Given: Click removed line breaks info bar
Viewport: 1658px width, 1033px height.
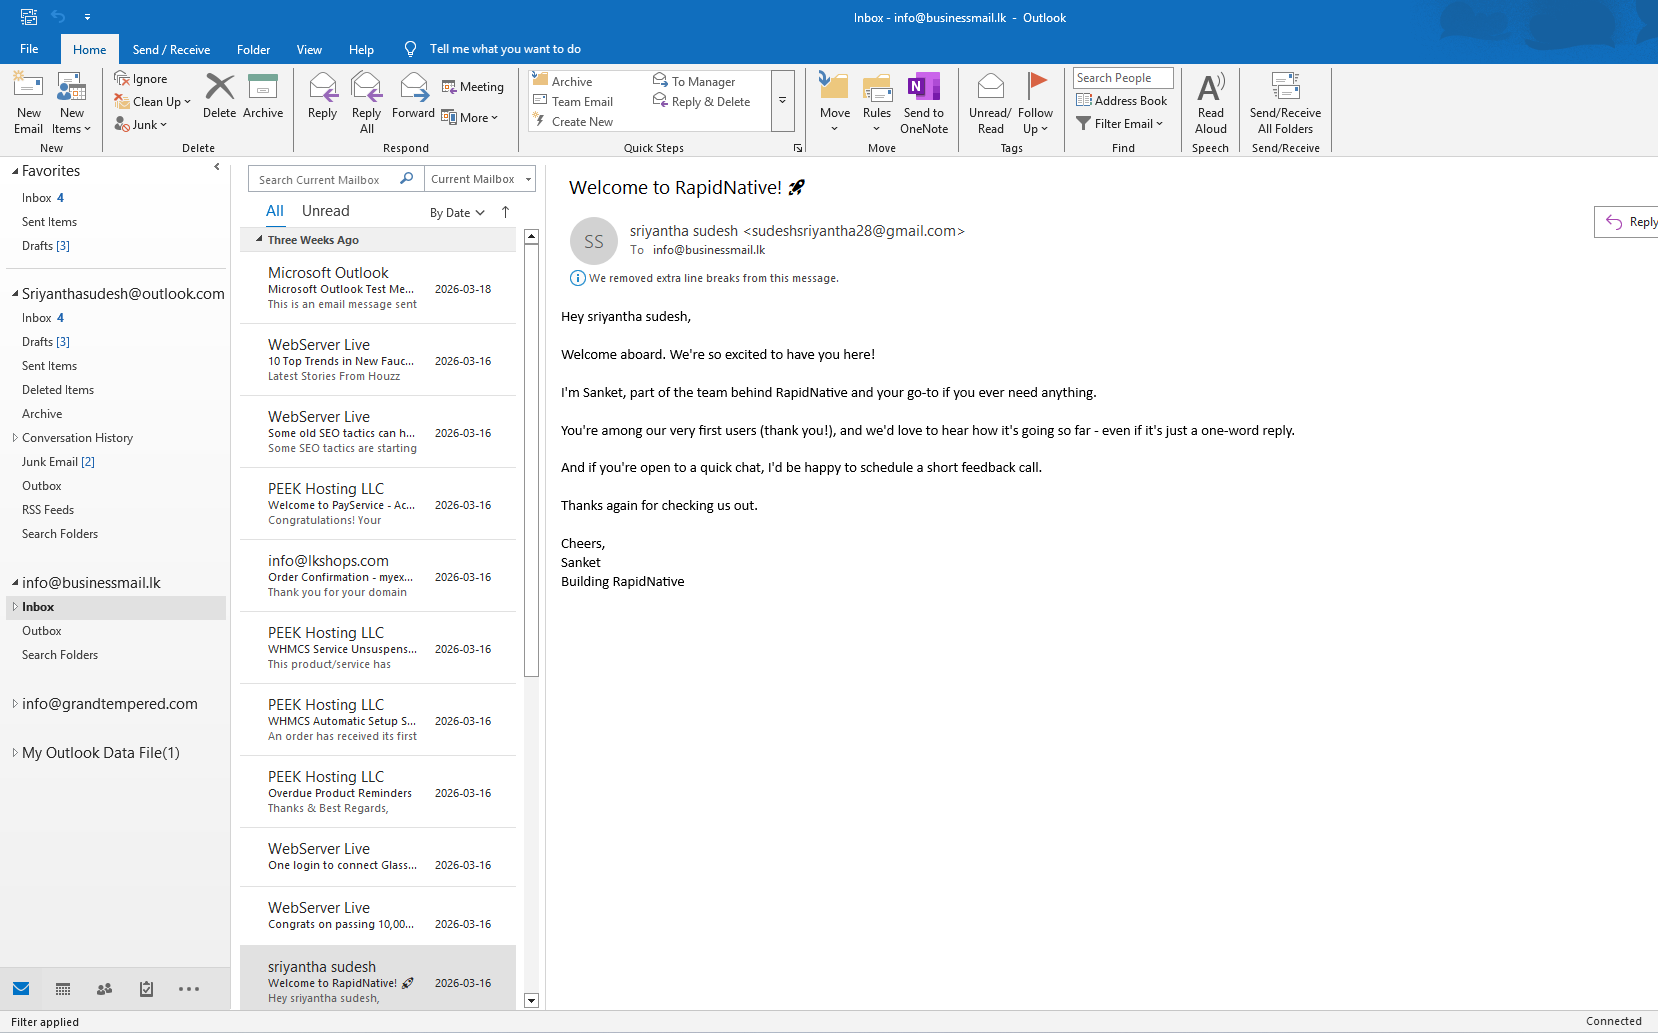Looking at the screenshot, I should point(704,278).
